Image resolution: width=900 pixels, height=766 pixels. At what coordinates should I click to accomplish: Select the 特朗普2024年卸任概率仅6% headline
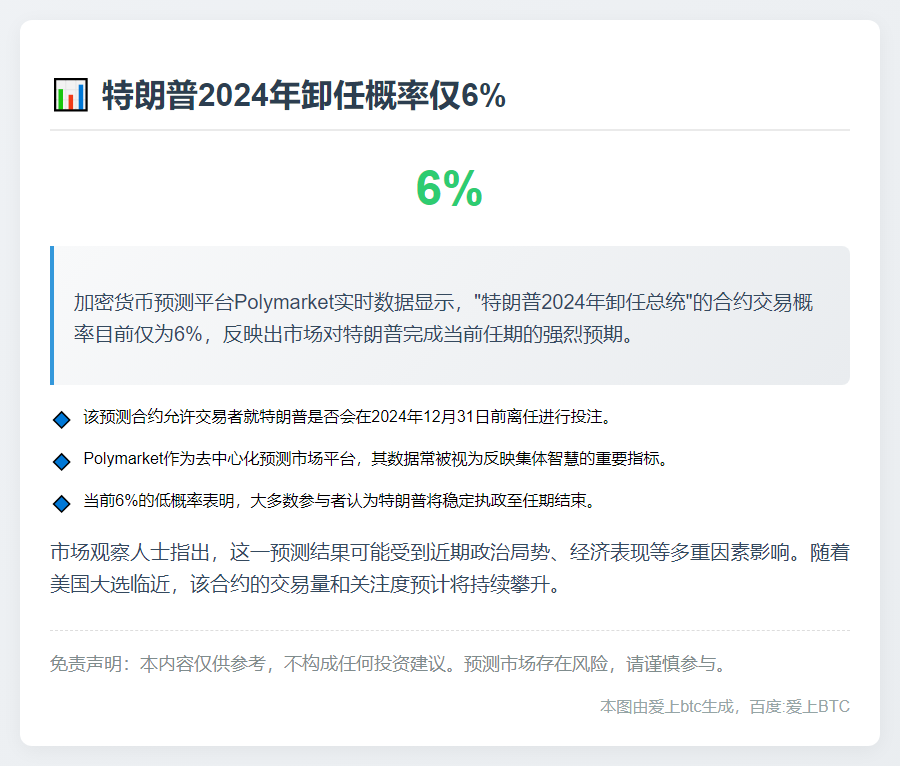[x=300, y=95]
